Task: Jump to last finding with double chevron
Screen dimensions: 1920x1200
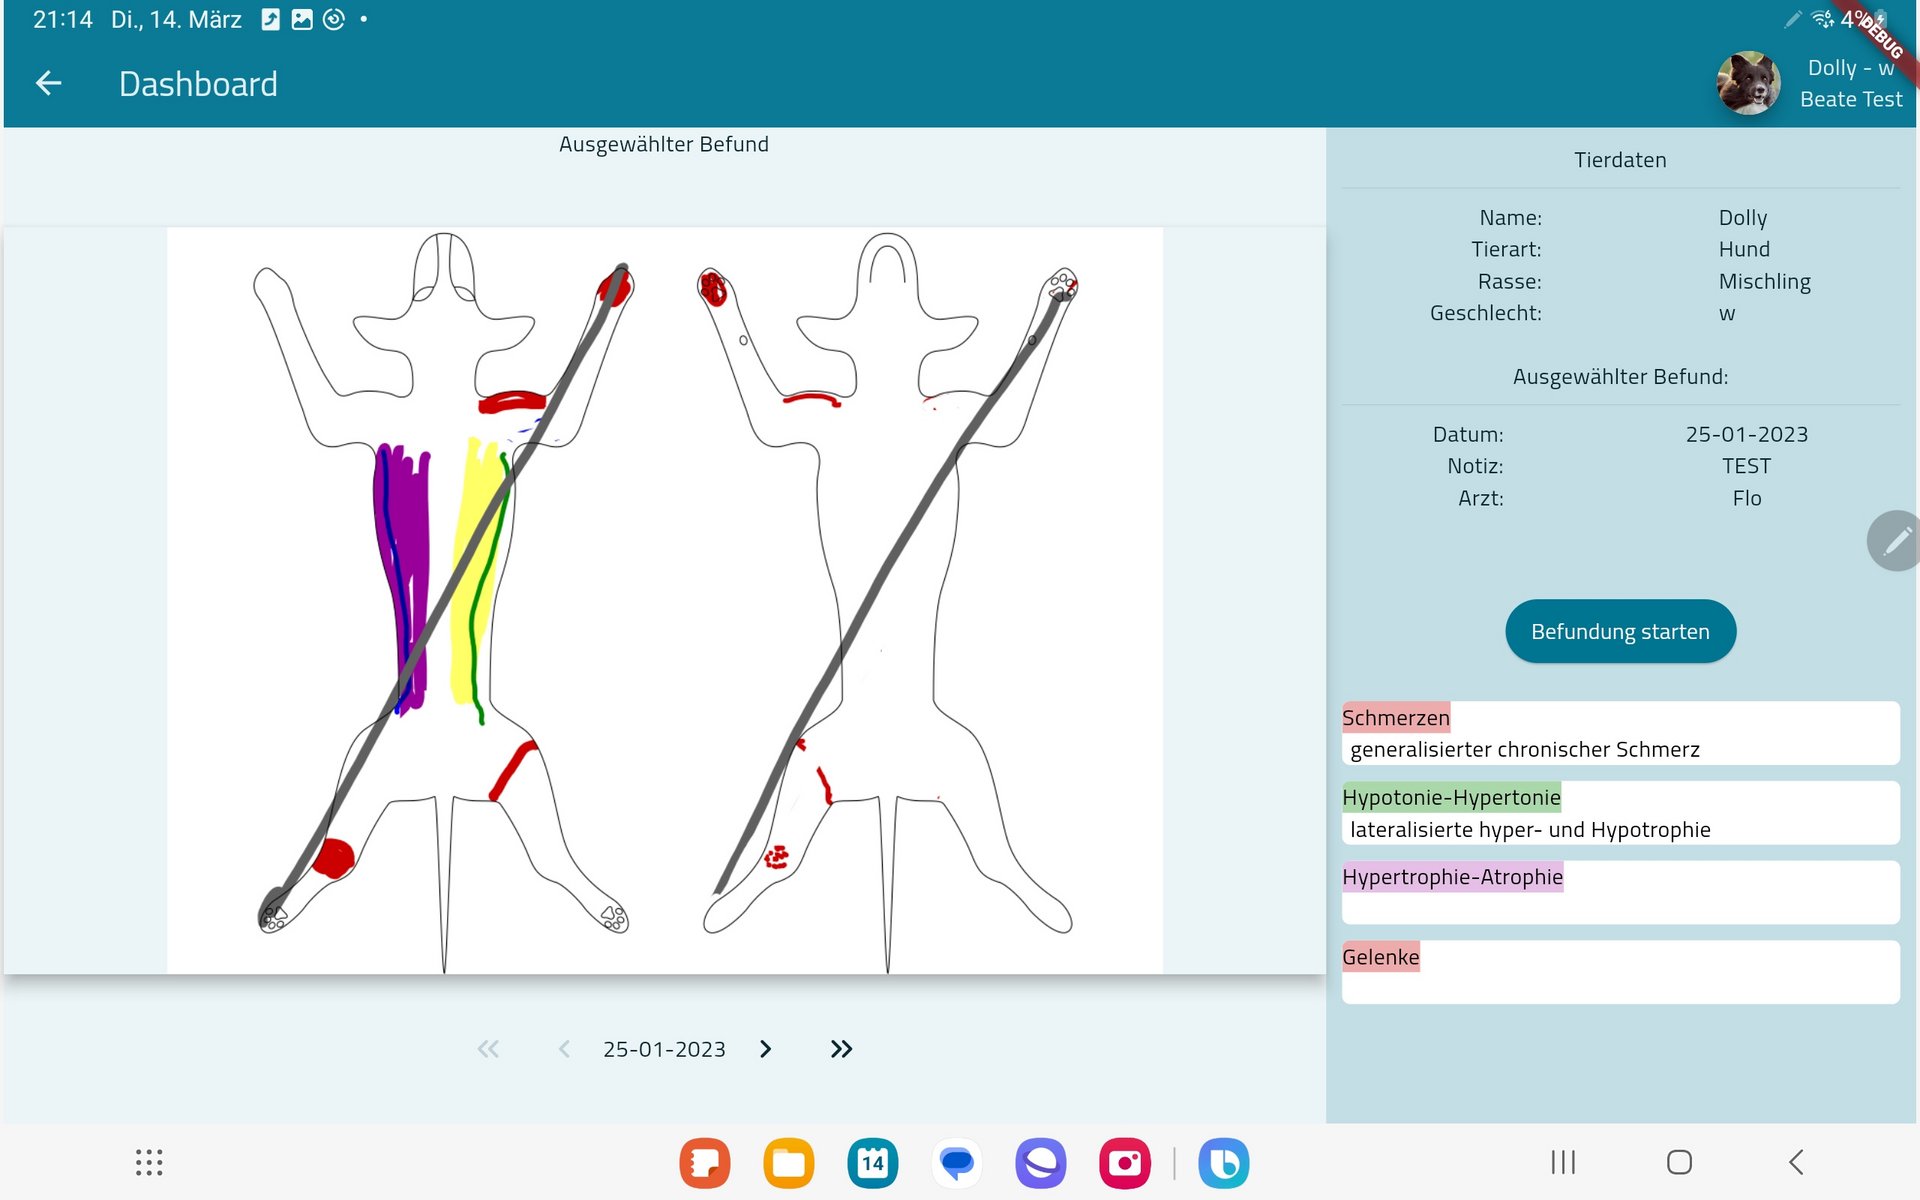Action: (x=841, y=1049)
